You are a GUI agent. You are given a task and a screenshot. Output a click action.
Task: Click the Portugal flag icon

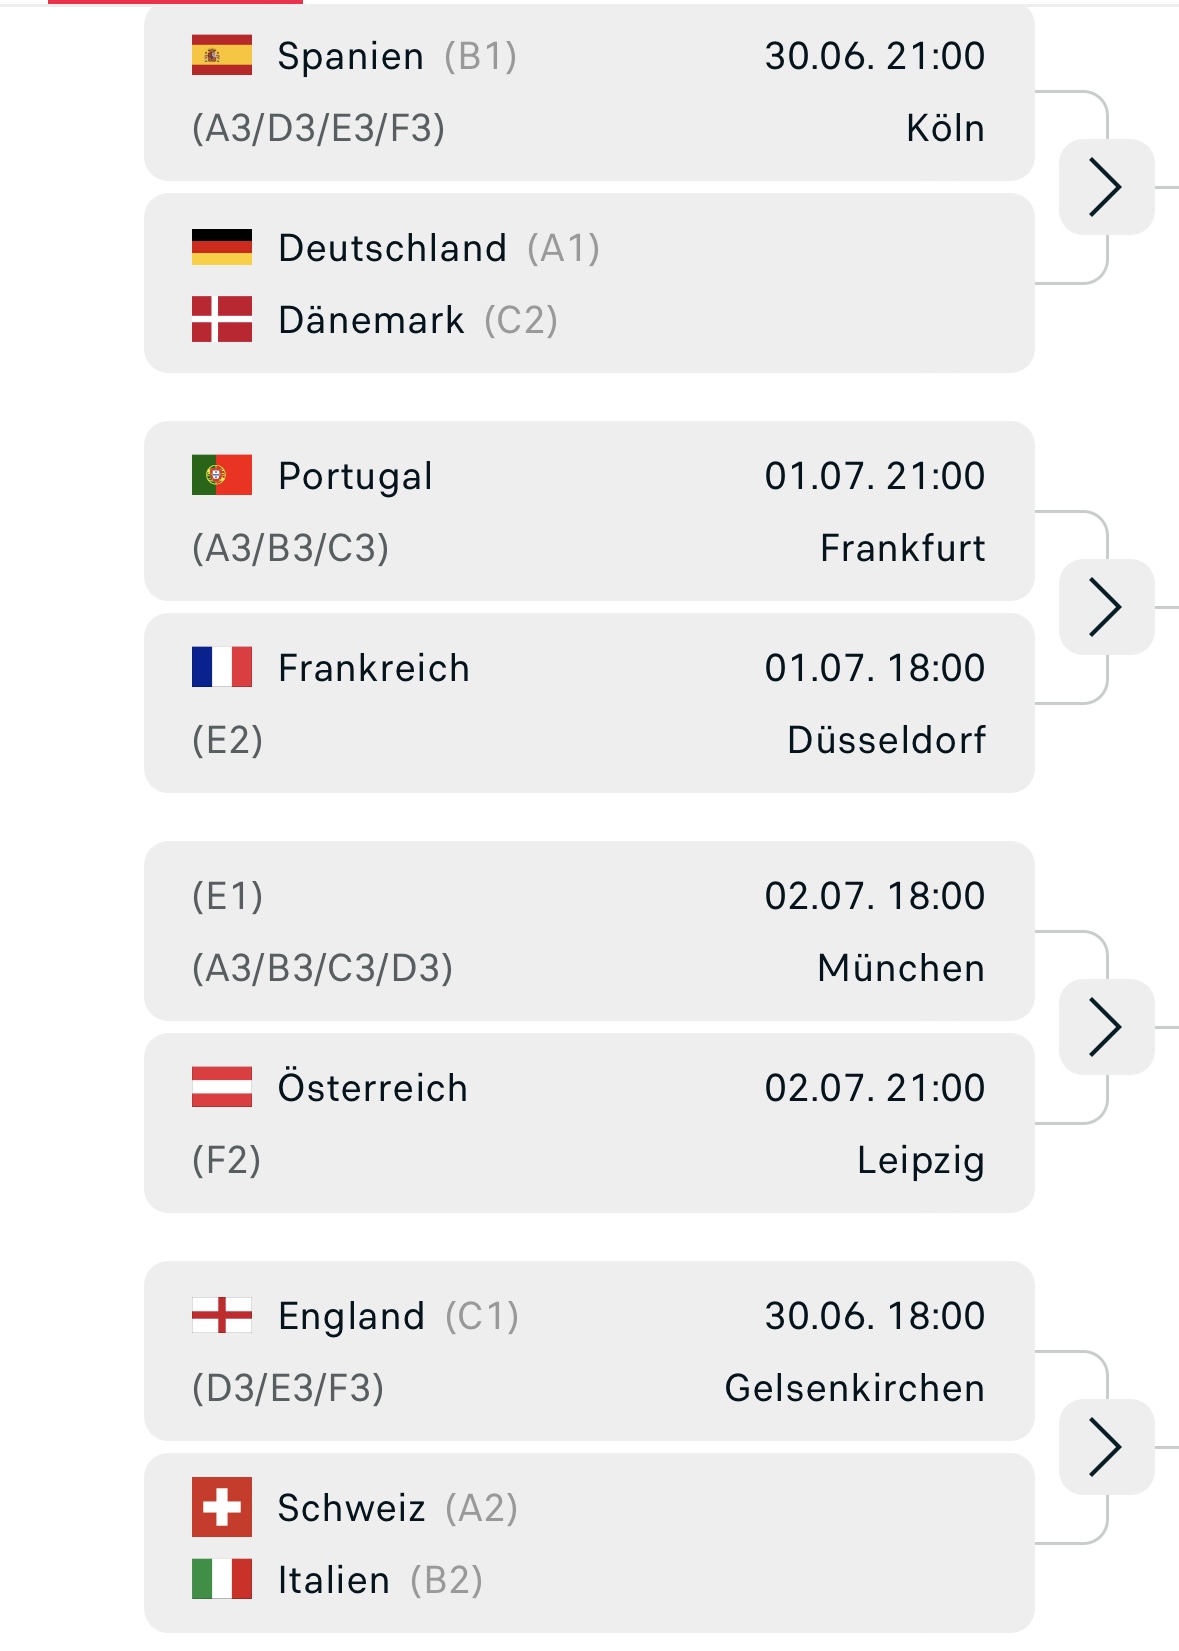point(221,475)
